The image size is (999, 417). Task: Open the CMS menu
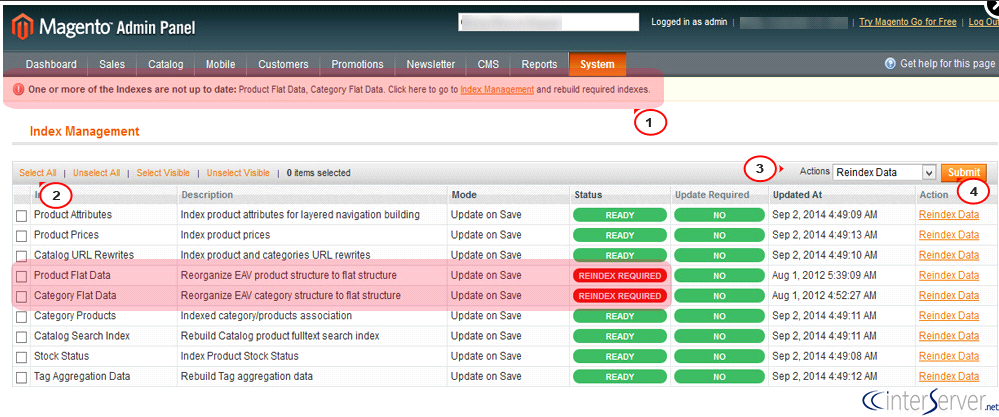click(488, 64)
